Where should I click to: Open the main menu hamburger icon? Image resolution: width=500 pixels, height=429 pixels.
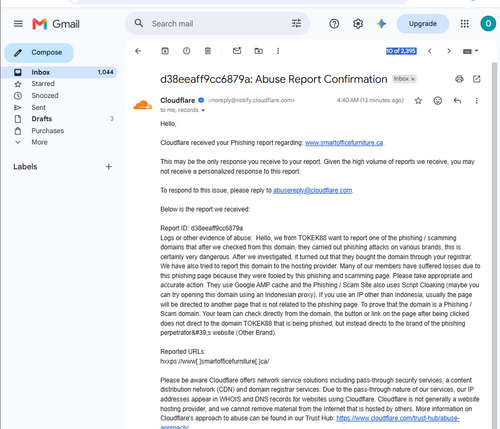[18, 24]
